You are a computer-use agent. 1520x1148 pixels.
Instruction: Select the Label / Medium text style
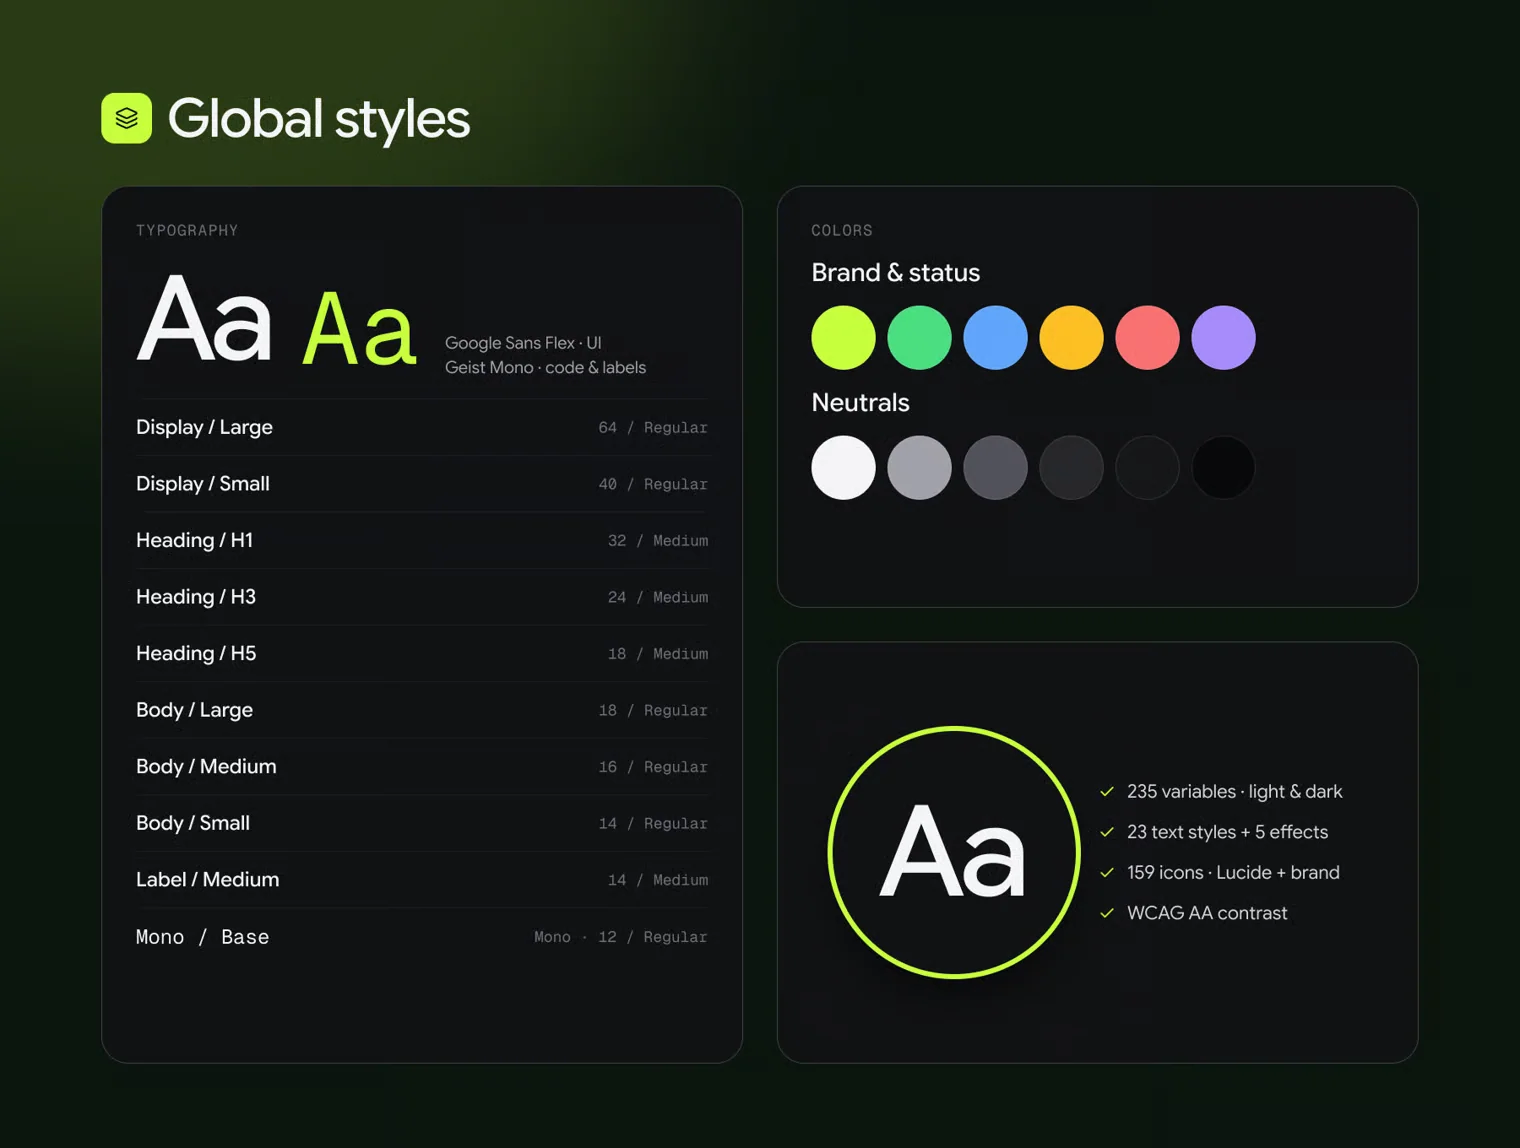422,880
